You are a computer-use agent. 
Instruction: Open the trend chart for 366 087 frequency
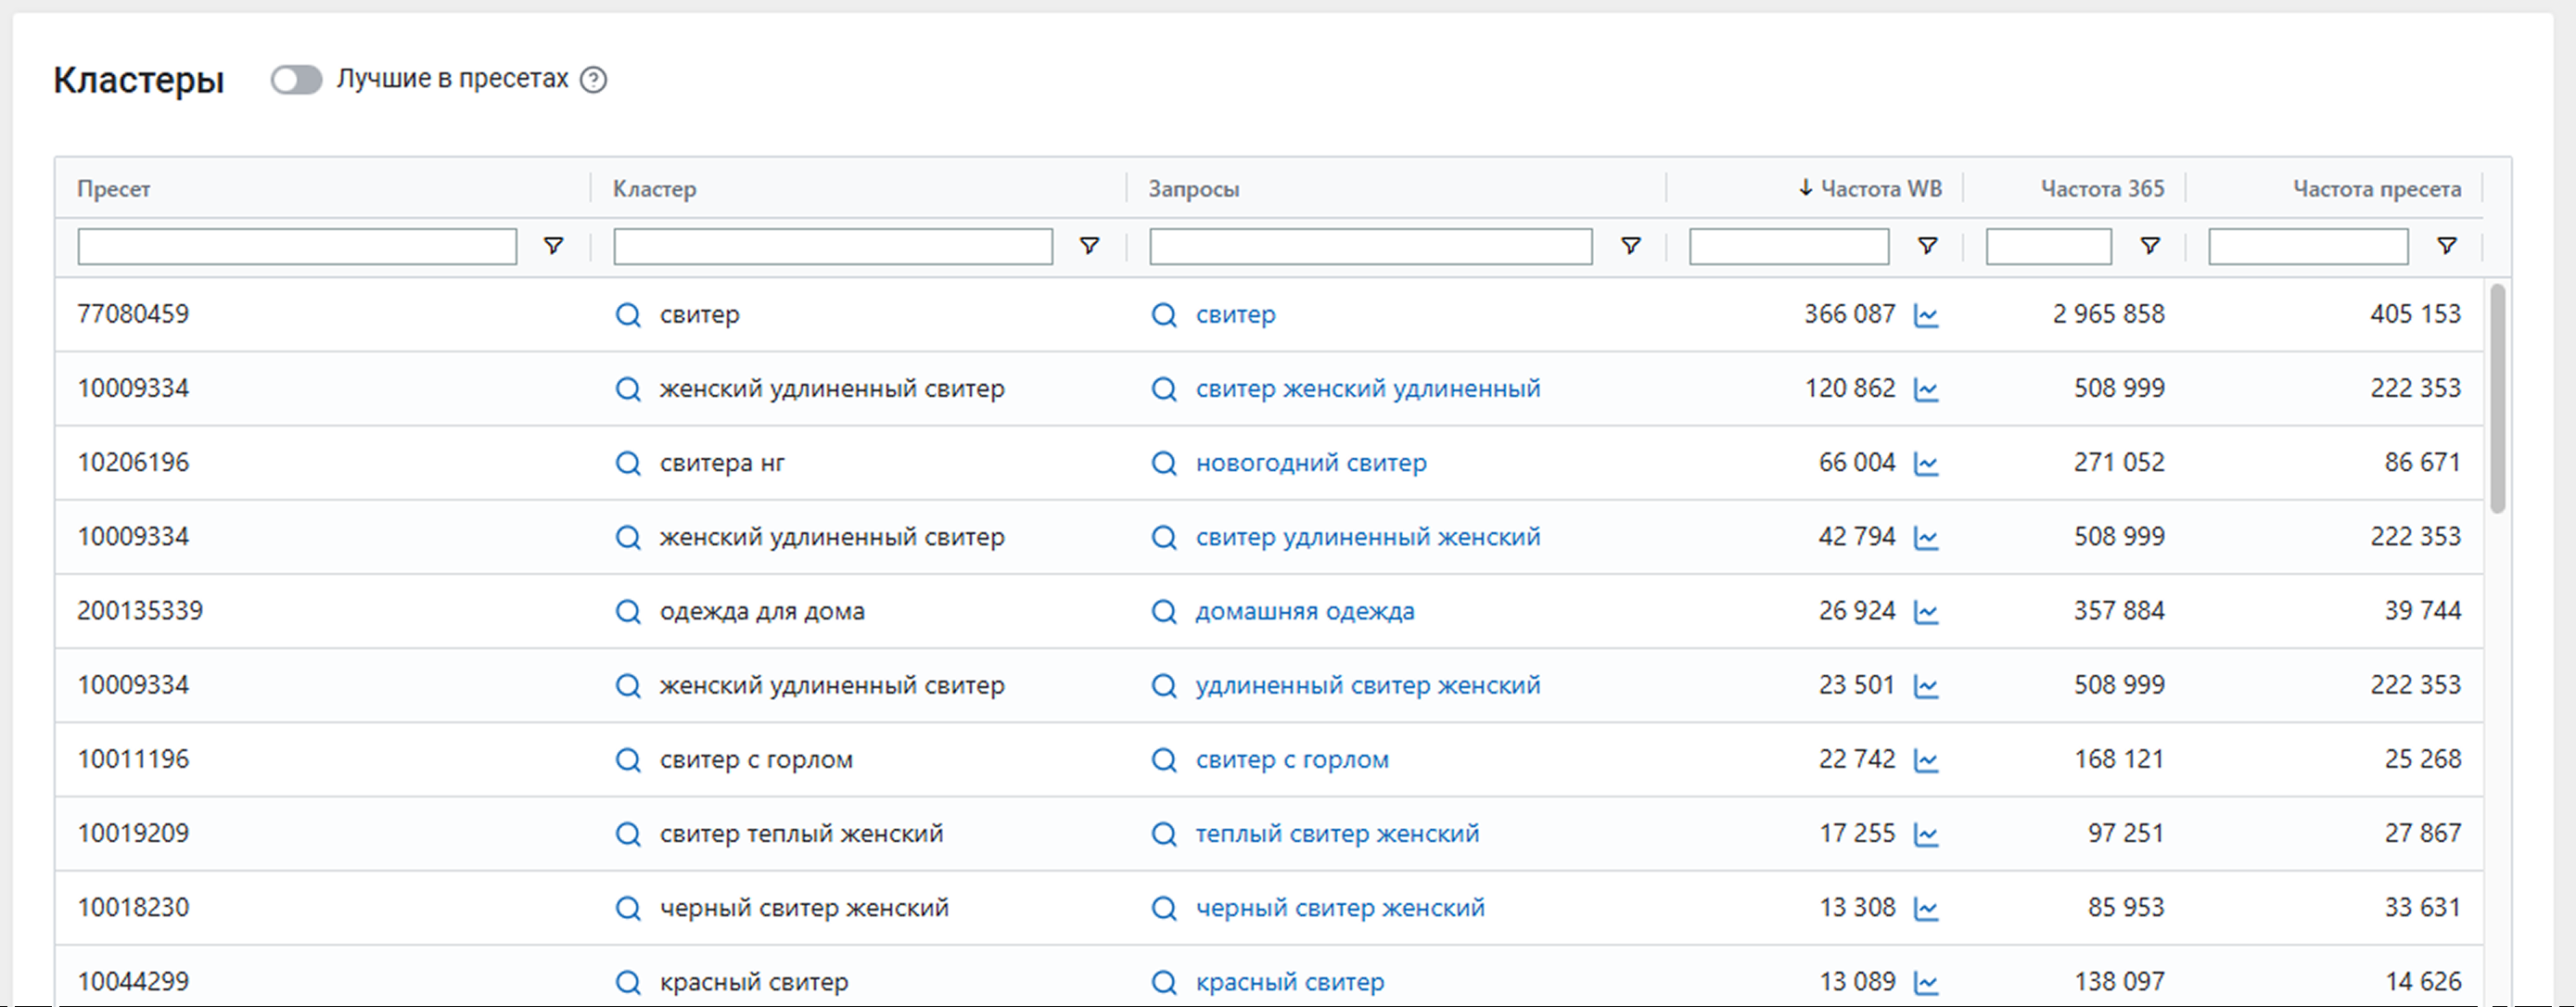pyautogui.click(x=1926, y=316)
